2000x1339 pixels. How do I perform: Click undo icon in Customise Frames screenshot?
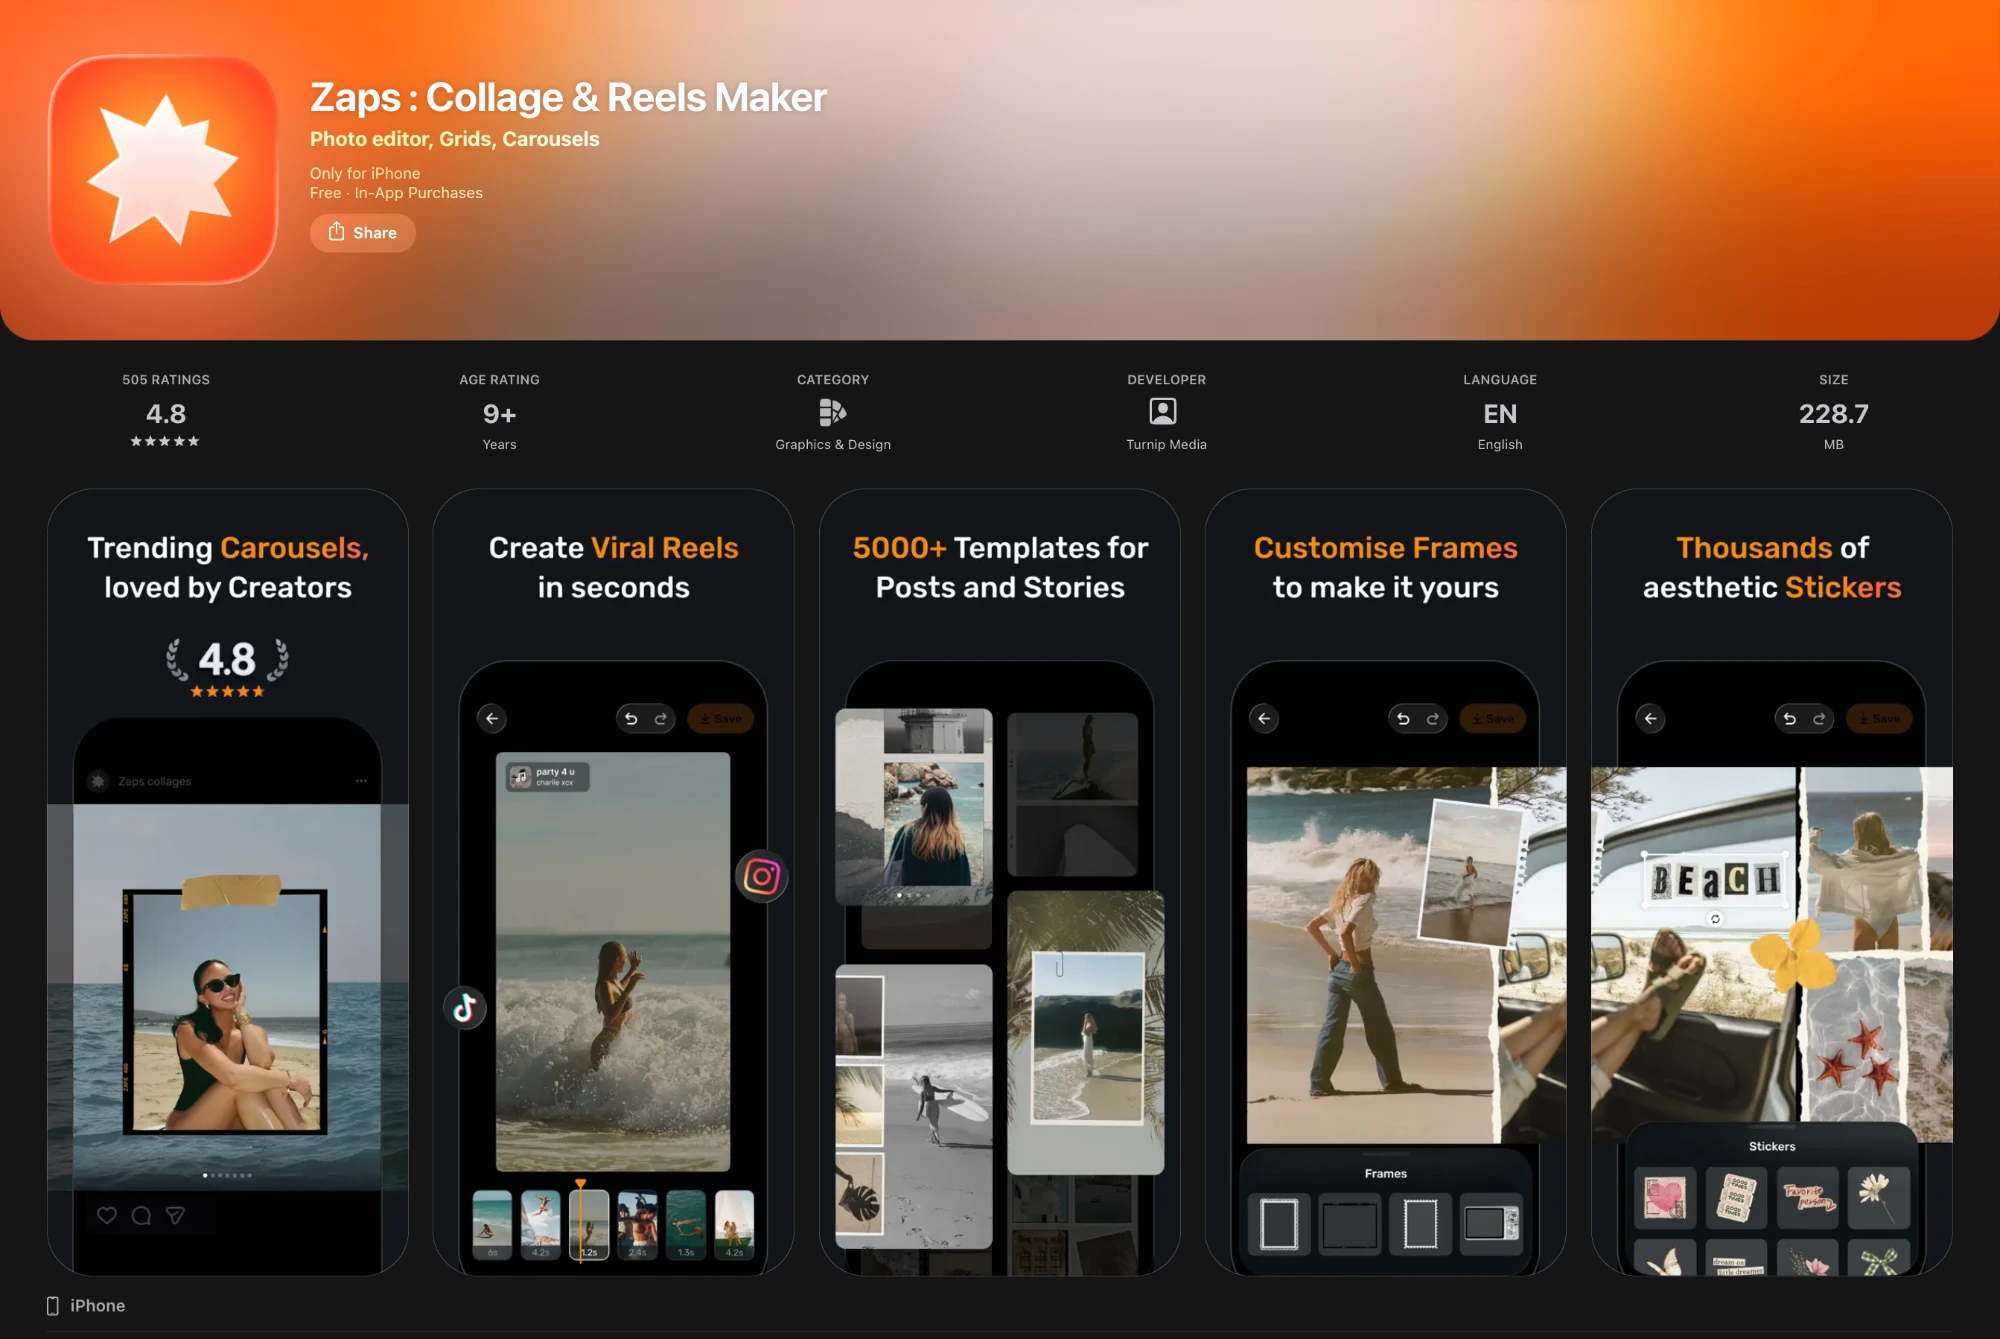pyautogui.click(x=1403, y=718)
